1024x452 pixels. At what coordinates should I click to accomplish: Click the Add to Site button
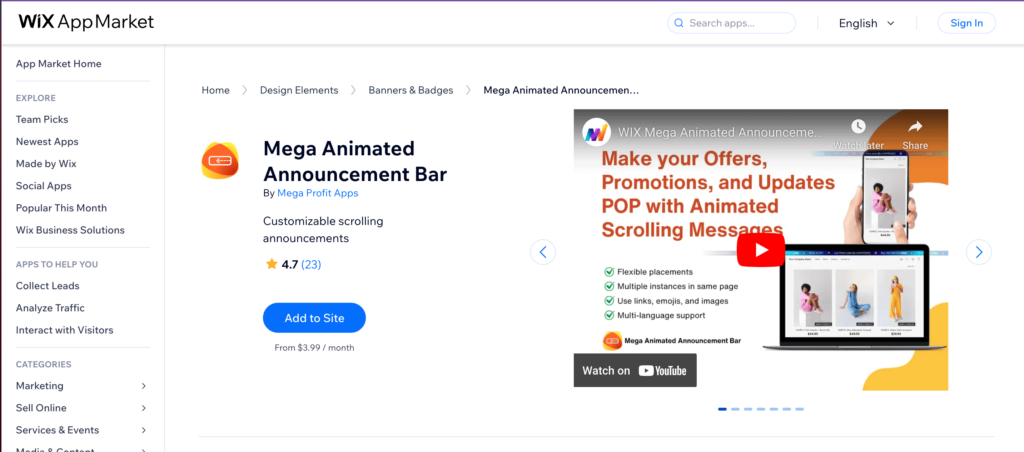[314, 318]
